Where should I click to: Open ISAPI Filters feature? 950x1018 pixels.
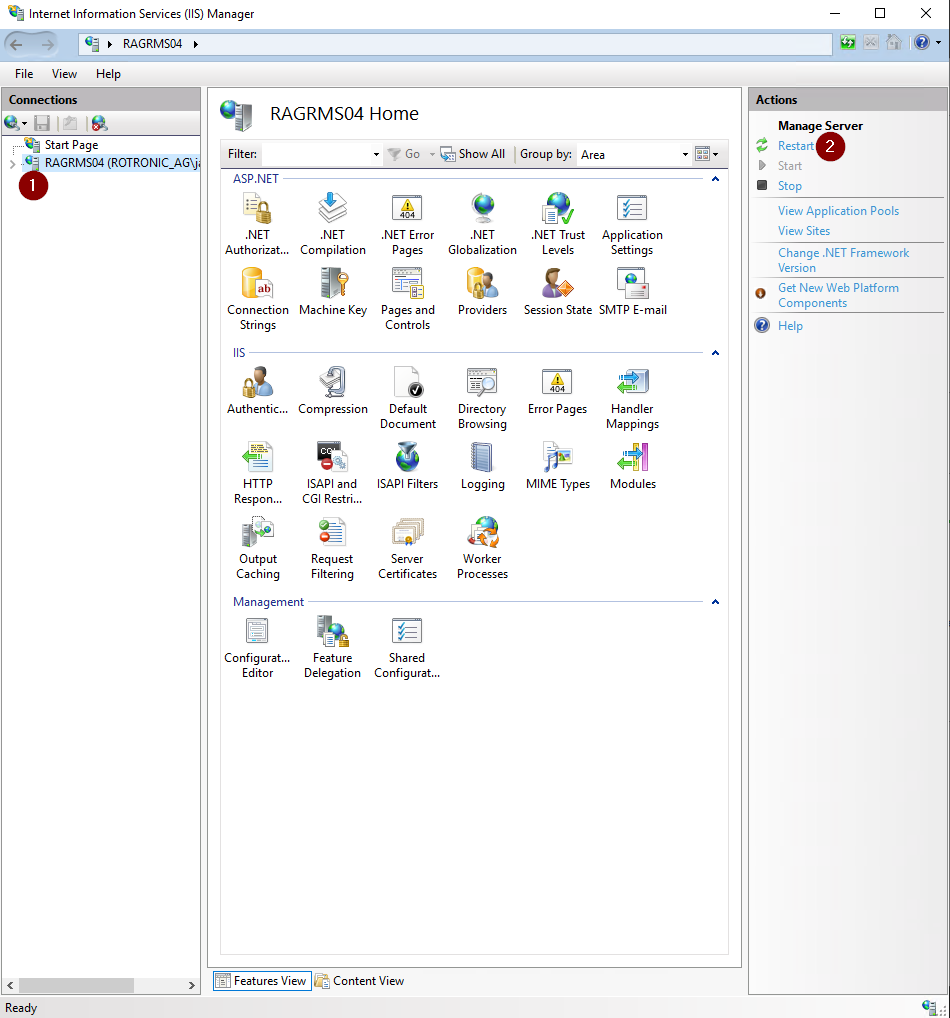[407, 466]
